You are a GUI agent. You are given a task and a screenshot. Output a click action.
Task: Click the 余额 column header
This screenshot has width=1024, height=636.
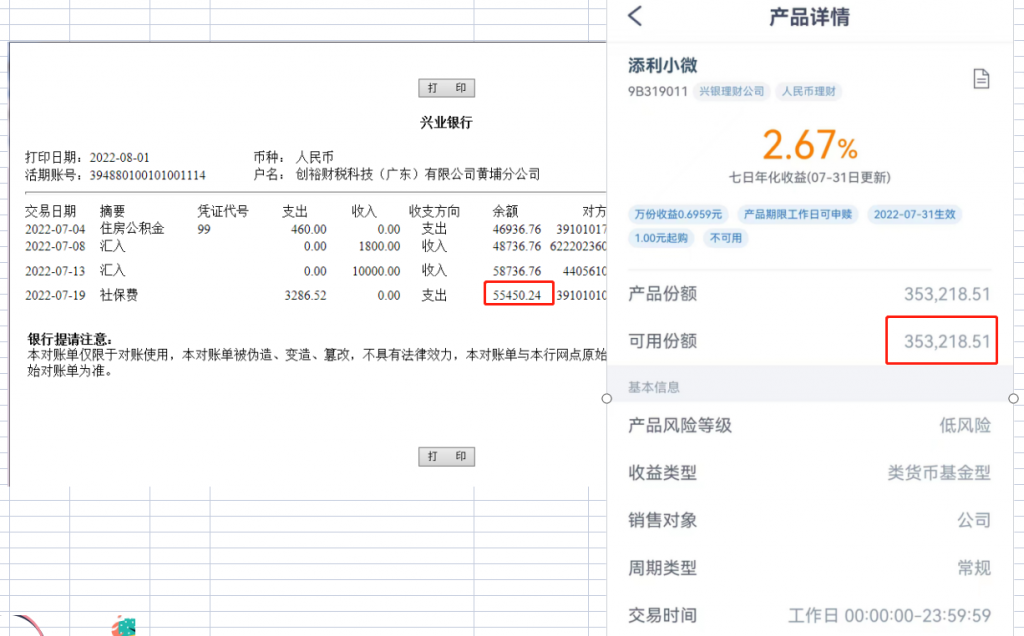click(505, 212)
